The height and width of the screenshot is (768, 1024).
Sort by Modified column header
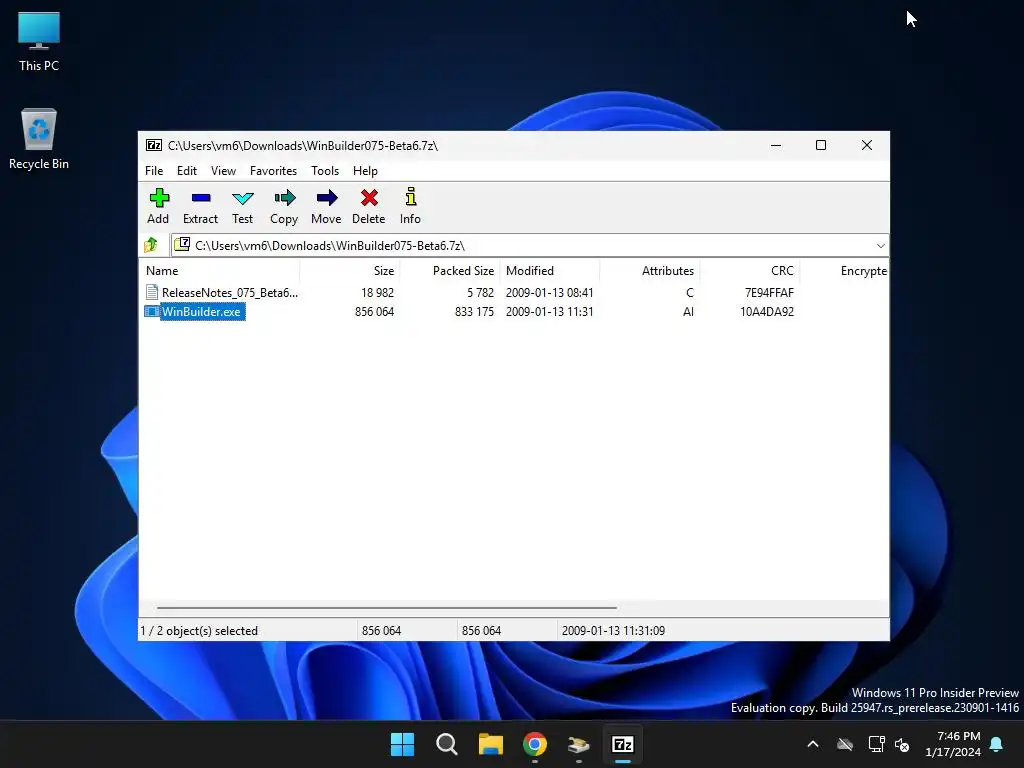550,270
